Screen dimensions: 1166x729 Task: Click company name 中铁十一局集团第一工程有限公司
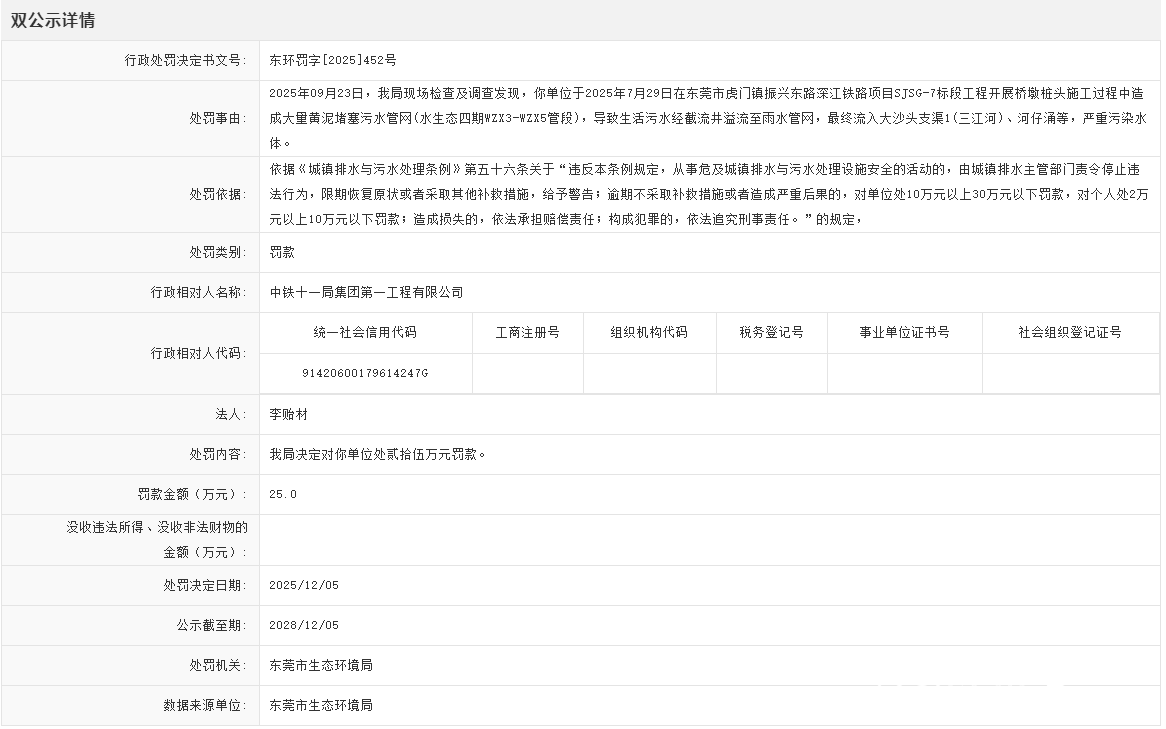tap(367, 293)
